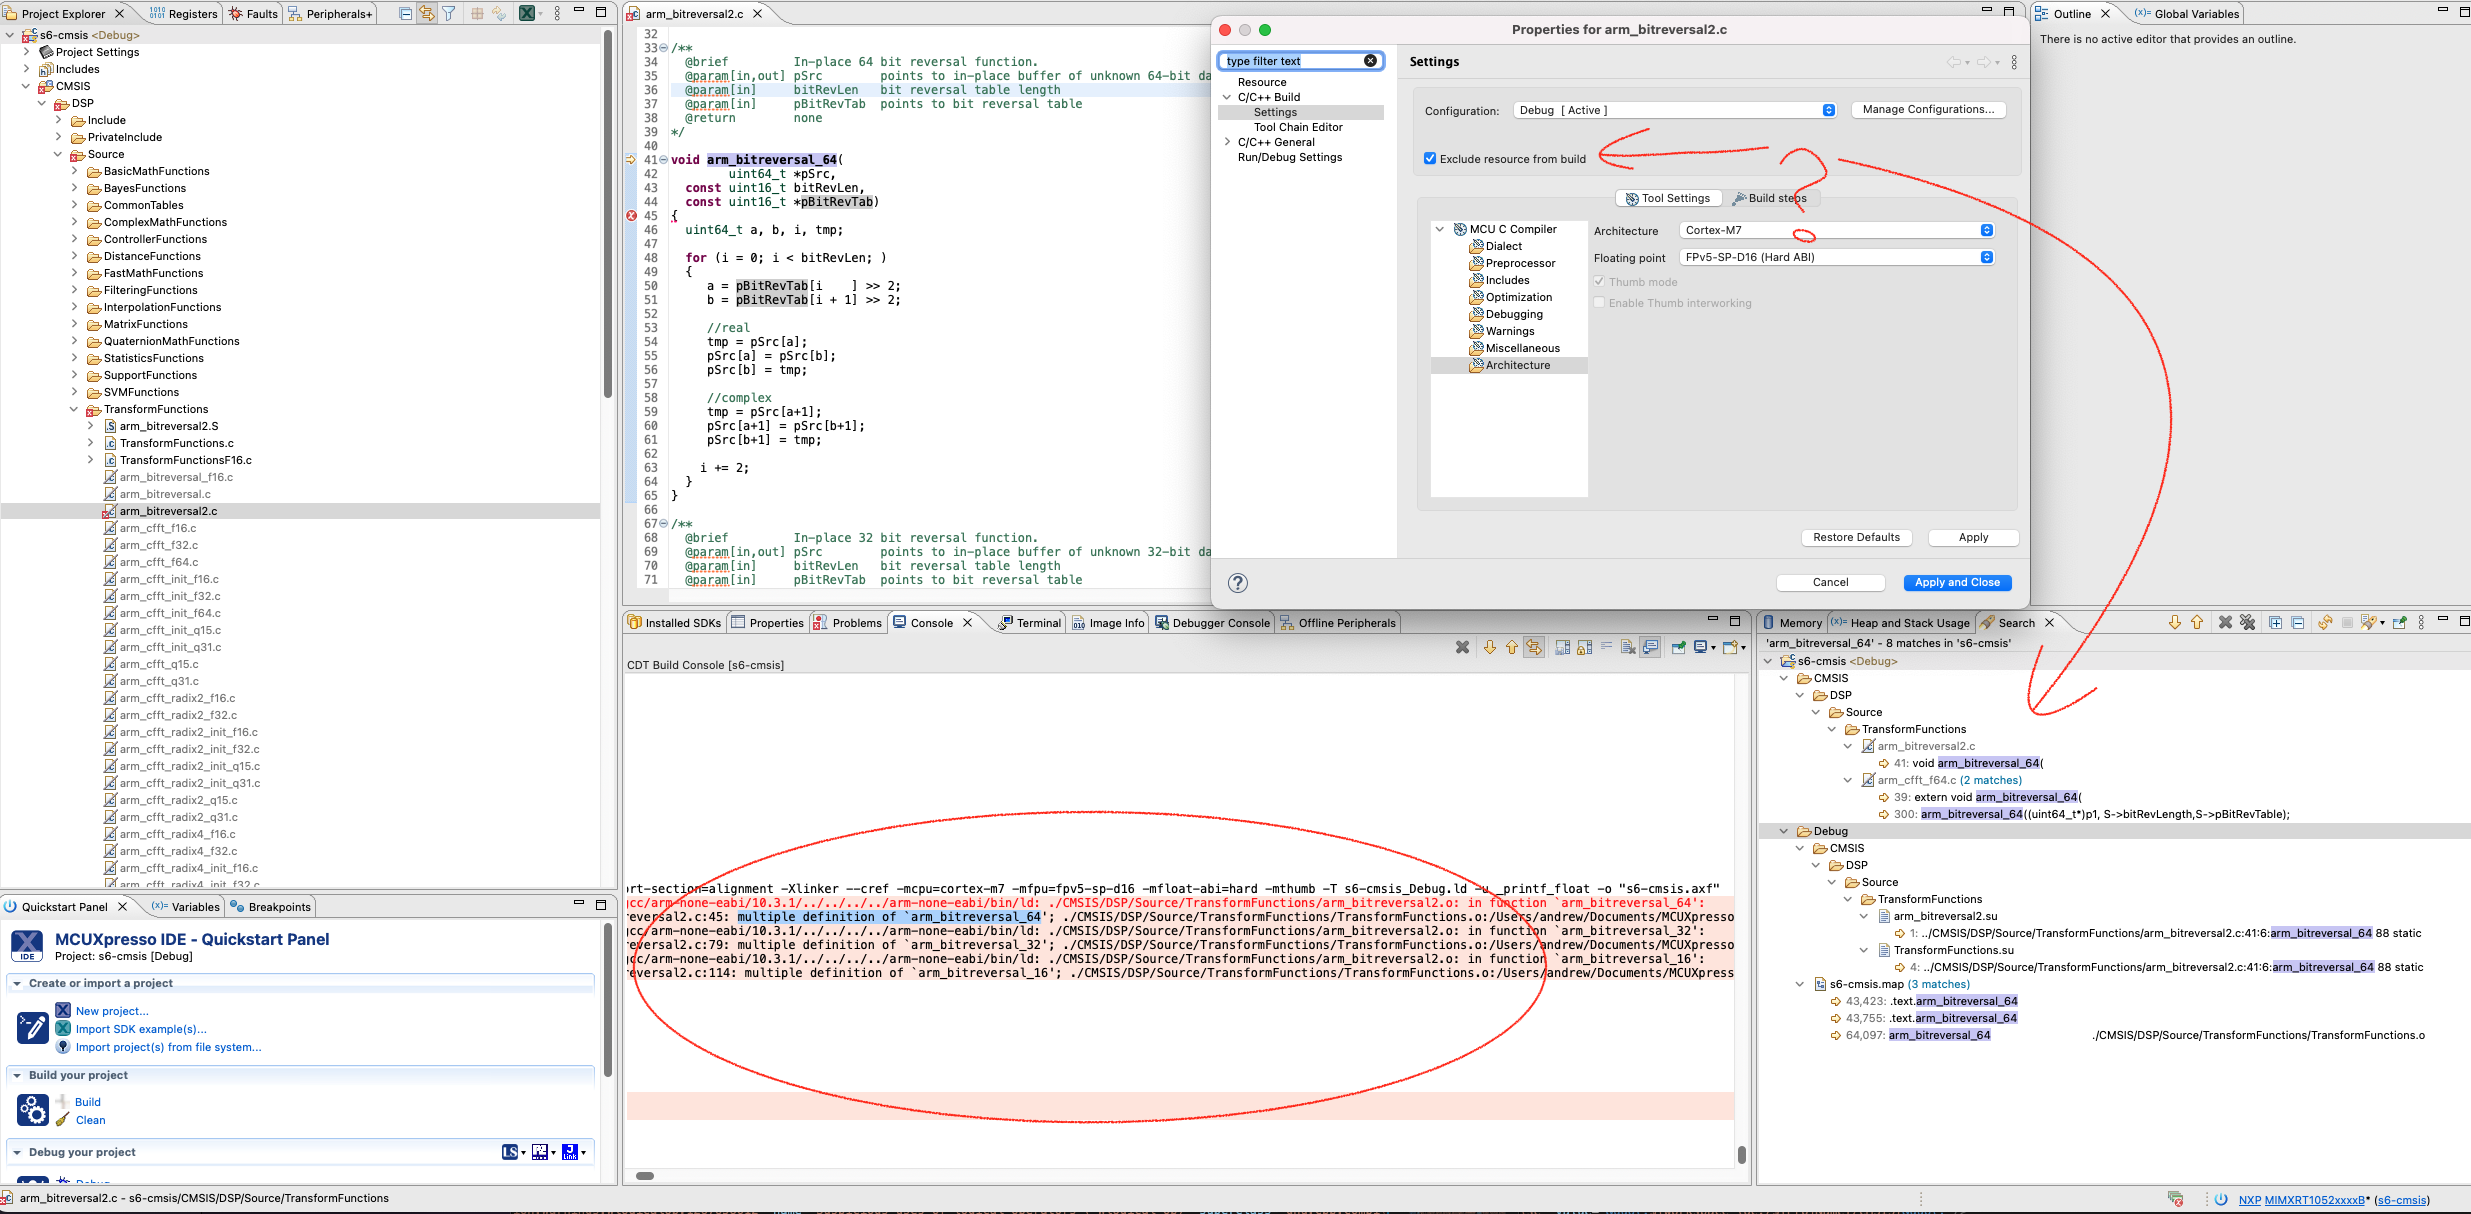The height and width of the screenshot is (1214, 2471).
Task: Open the dialog help question mark
Action: (x=1237, y=583)
